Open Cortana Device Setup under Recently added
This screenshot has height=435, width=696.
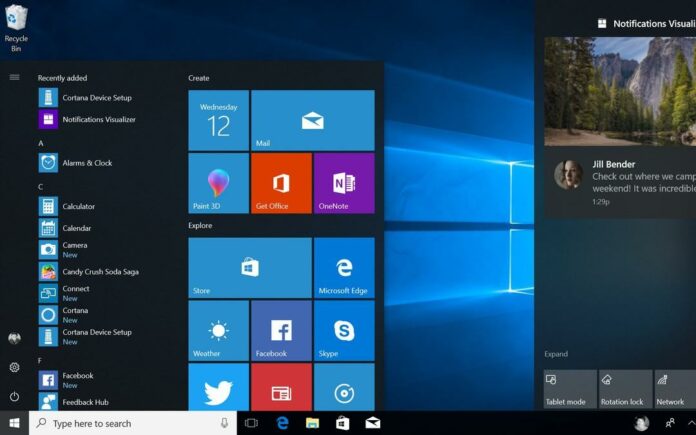(x=85, y=98)
